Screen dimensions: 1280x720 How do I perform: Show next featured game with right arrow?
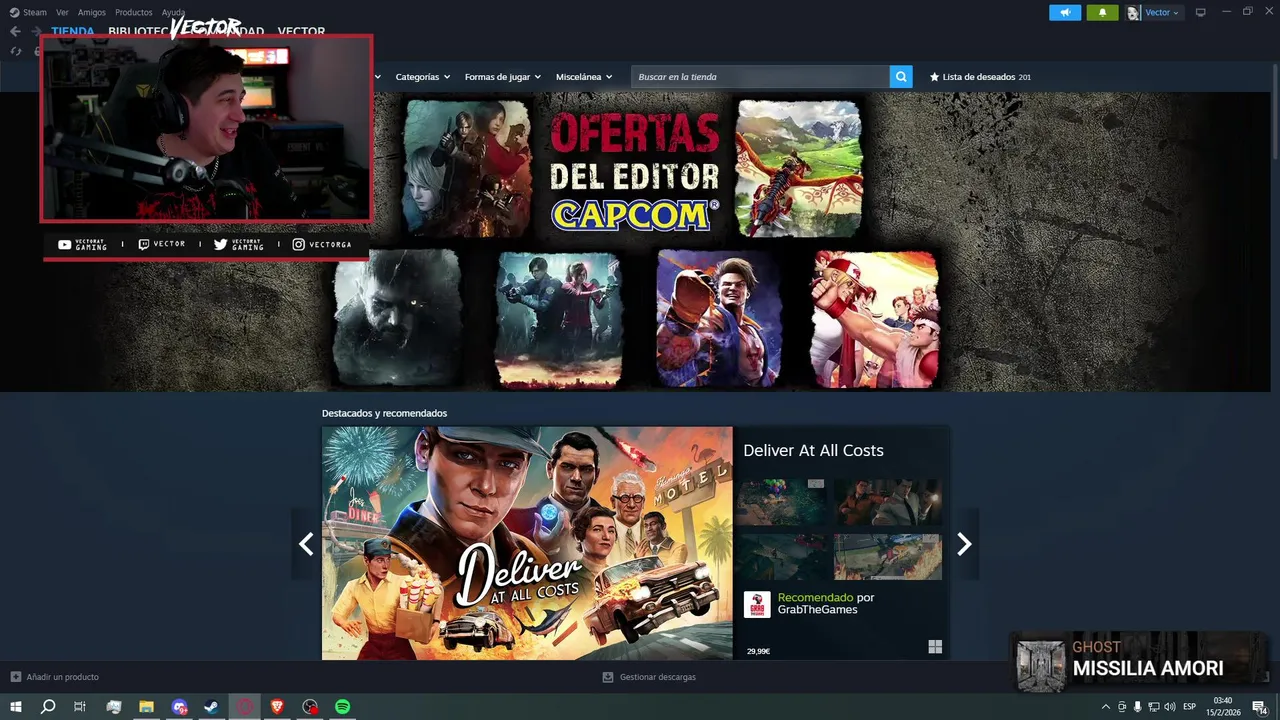964,544
